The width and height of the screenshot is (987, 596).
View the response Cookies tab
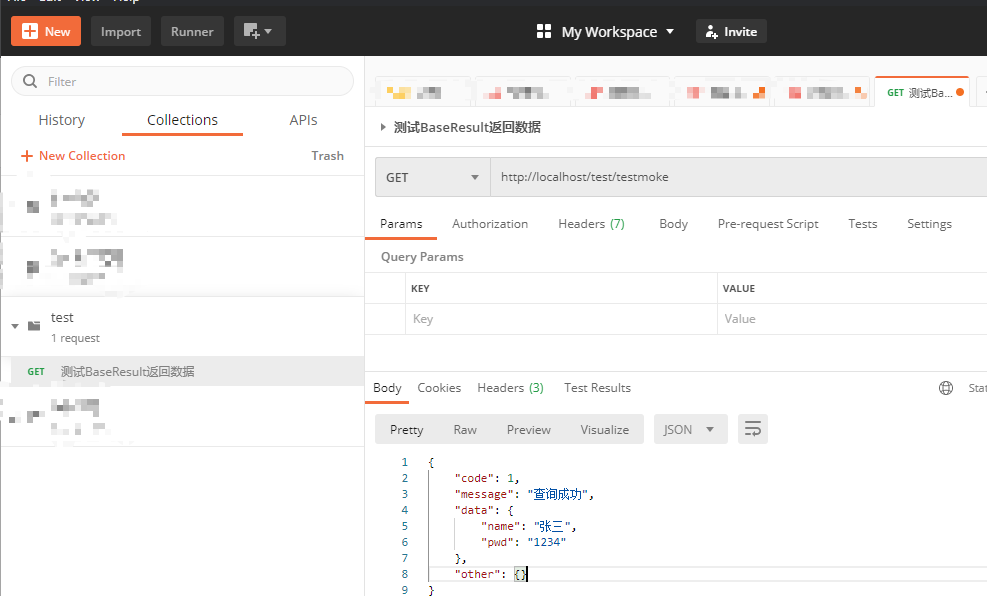(x=439, y=388)
